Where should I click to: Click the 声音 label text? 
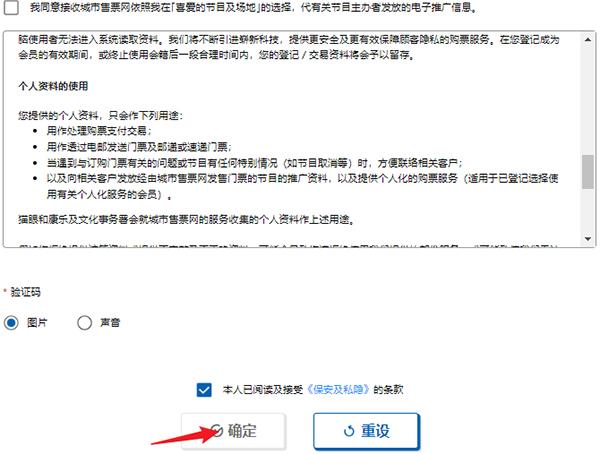tap(110, 323)
